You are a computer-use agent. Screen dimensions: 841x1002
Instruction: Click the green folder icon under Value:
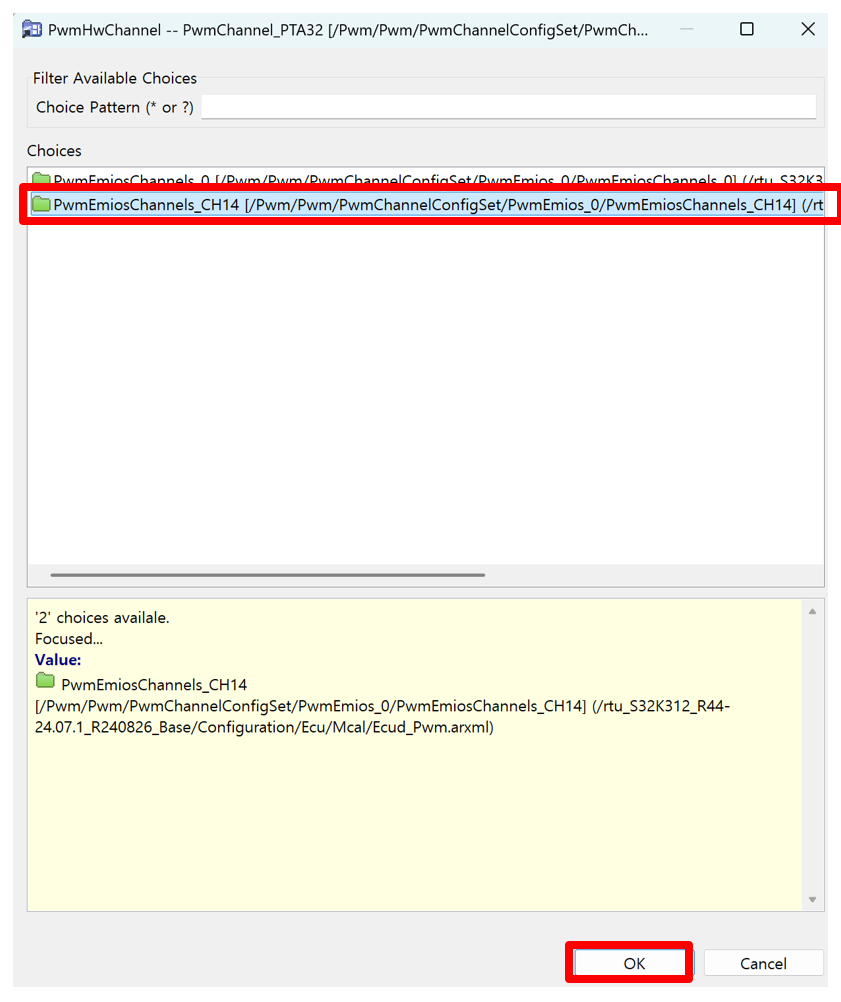[45, 682]
